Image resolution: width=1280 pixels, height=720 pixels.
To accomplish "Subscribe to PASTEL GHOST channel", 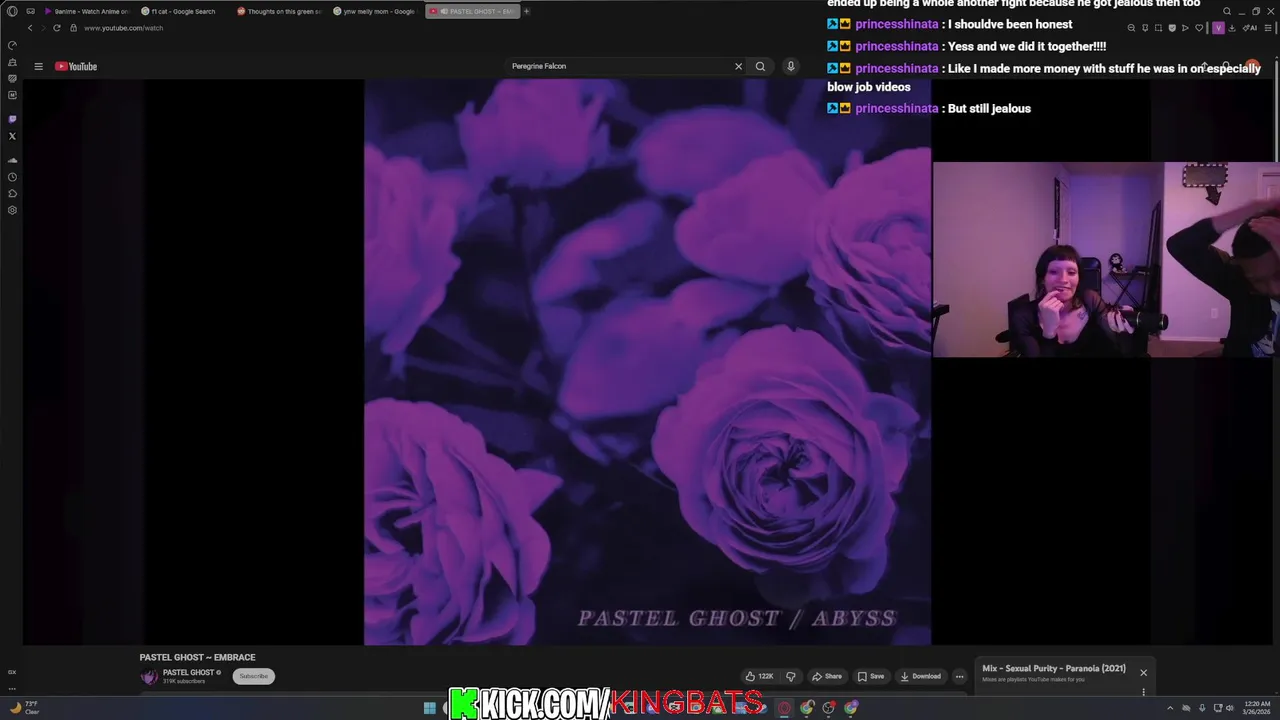I will coord(254,676).
